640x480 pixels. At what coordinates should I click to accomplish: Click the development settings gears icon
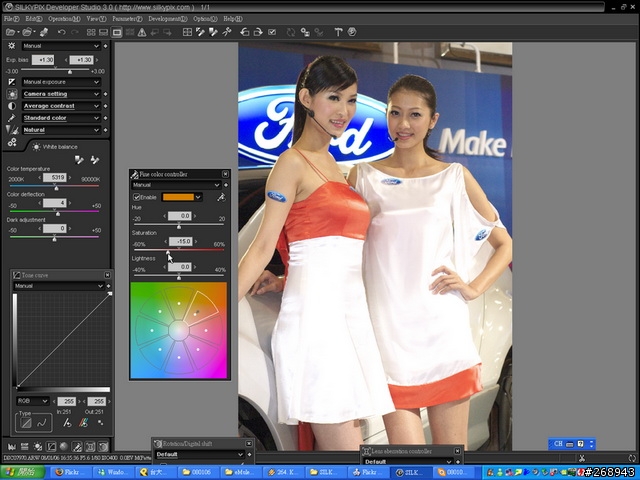tap(12, 142)
